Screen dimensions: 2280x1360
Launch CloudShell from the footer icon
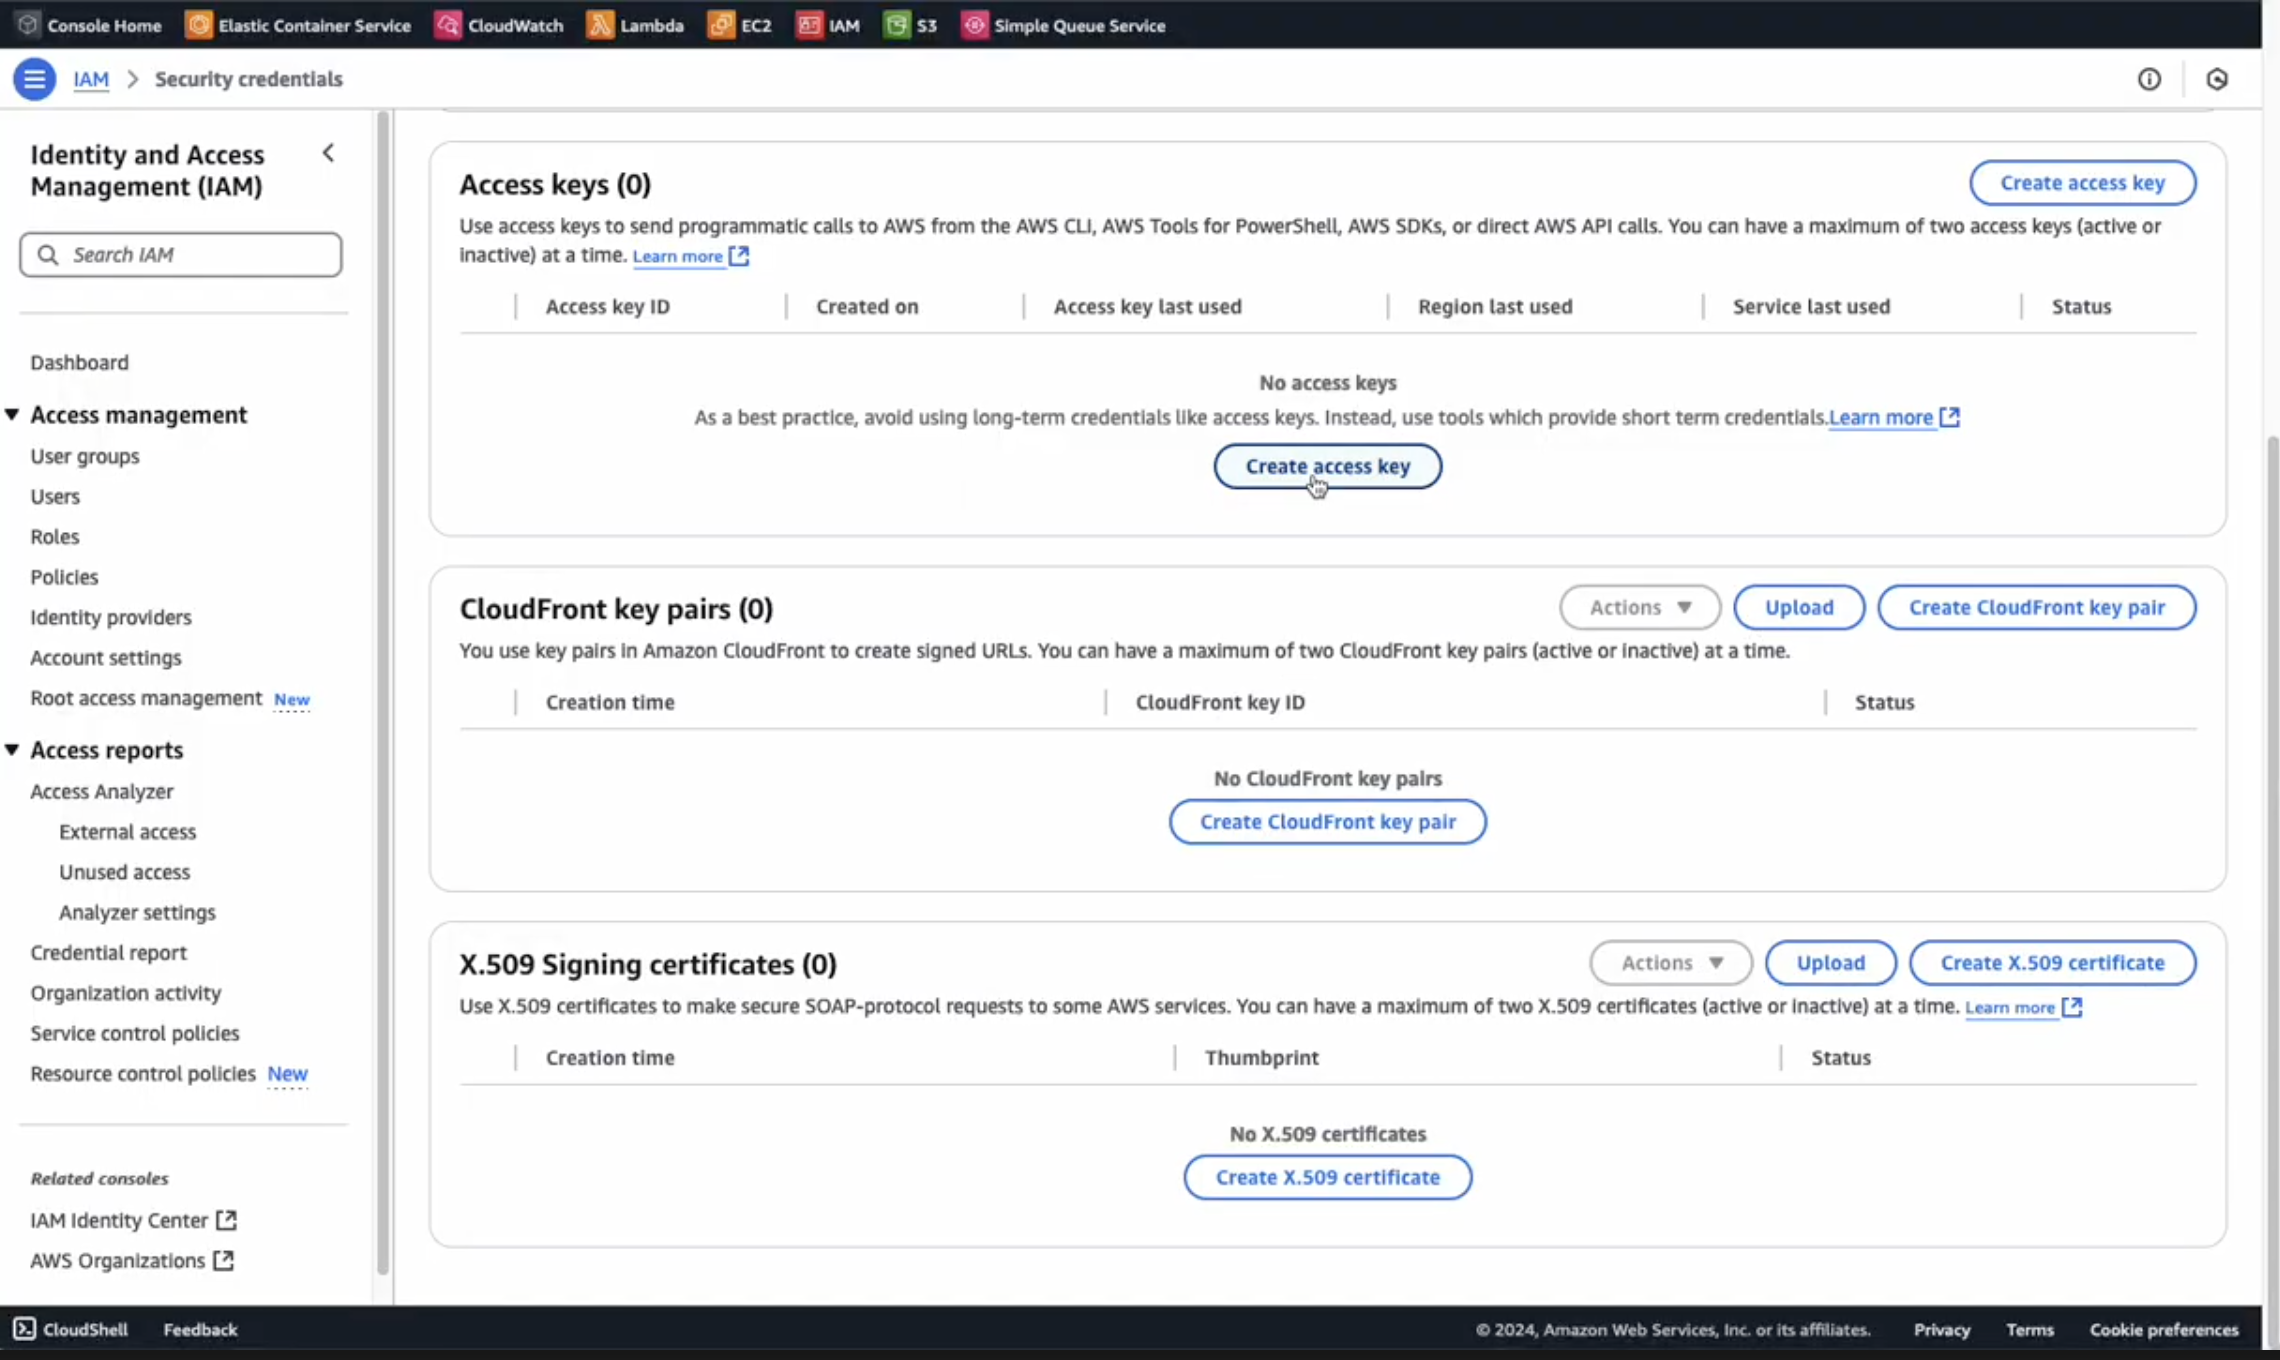(25, 1329)
